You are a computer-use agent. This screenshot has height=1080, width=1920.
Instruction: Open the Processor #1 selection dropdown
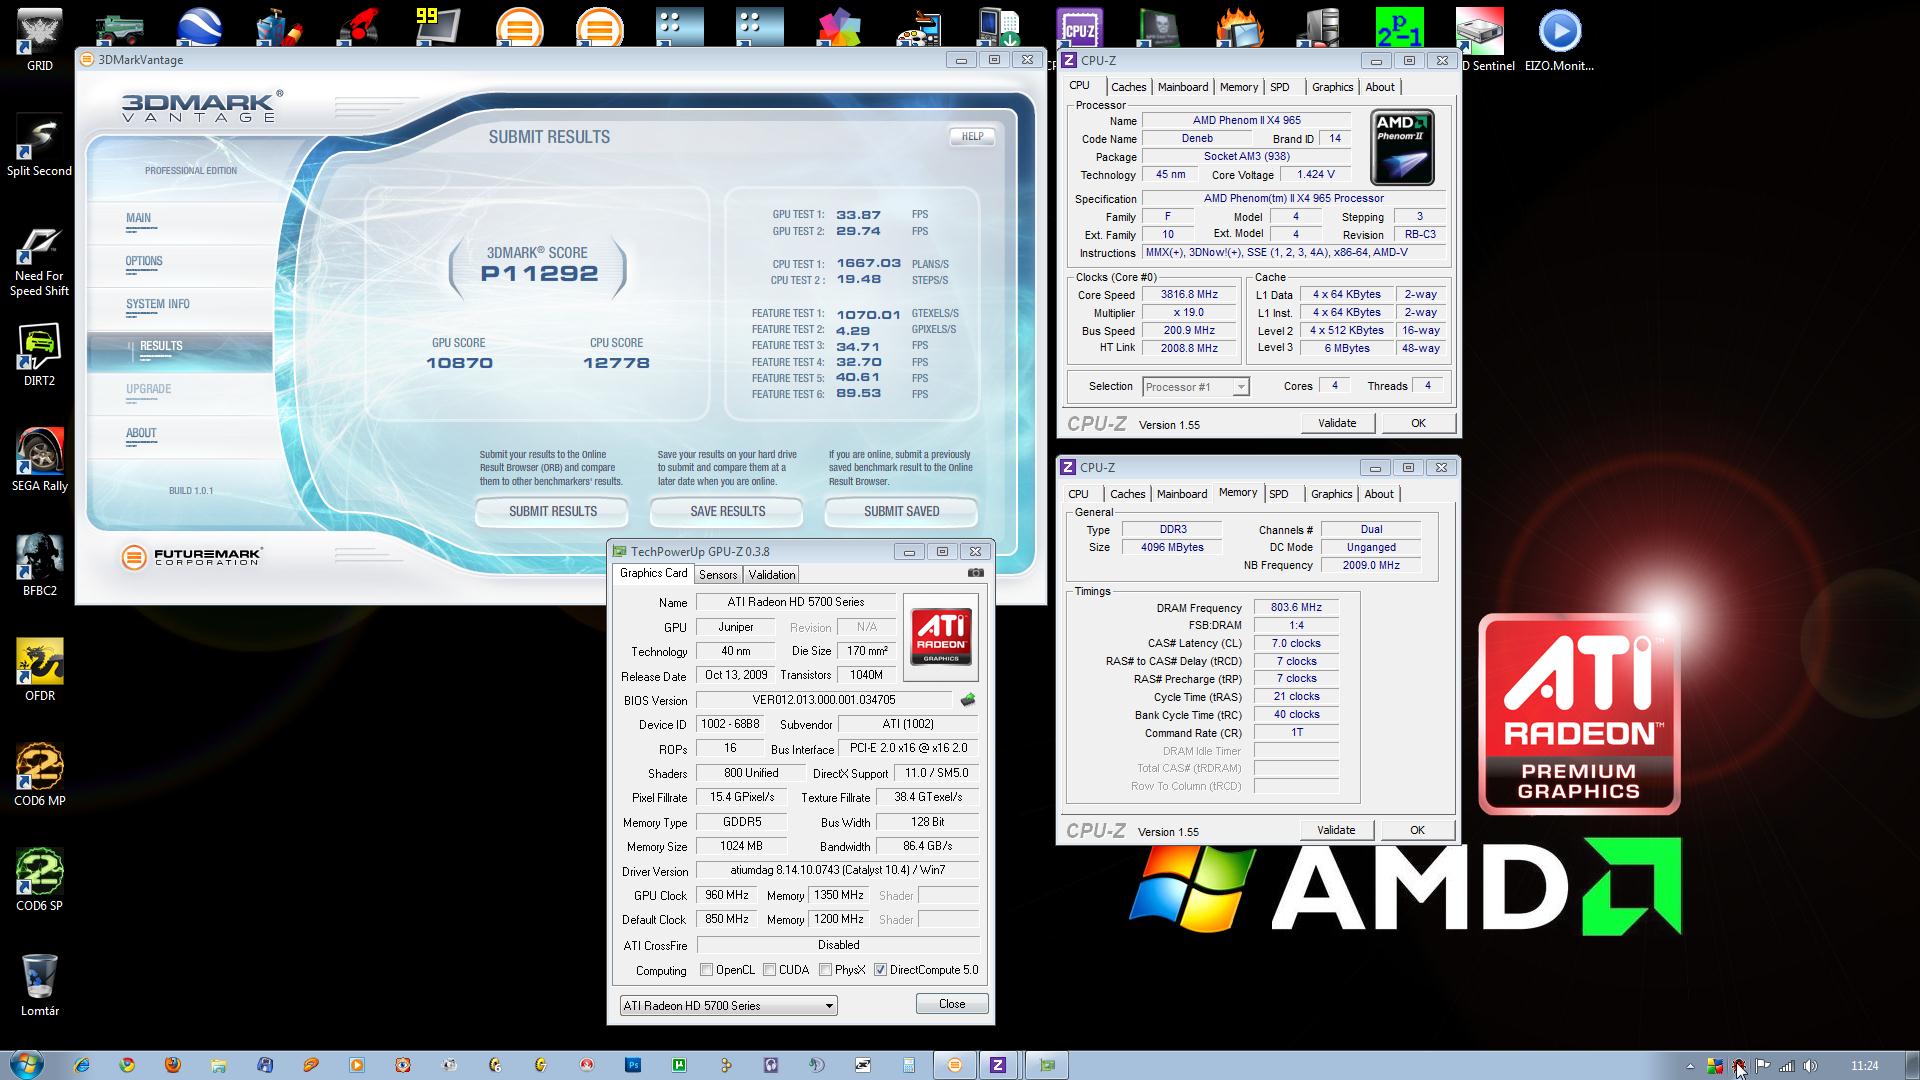coord(1240,387)
